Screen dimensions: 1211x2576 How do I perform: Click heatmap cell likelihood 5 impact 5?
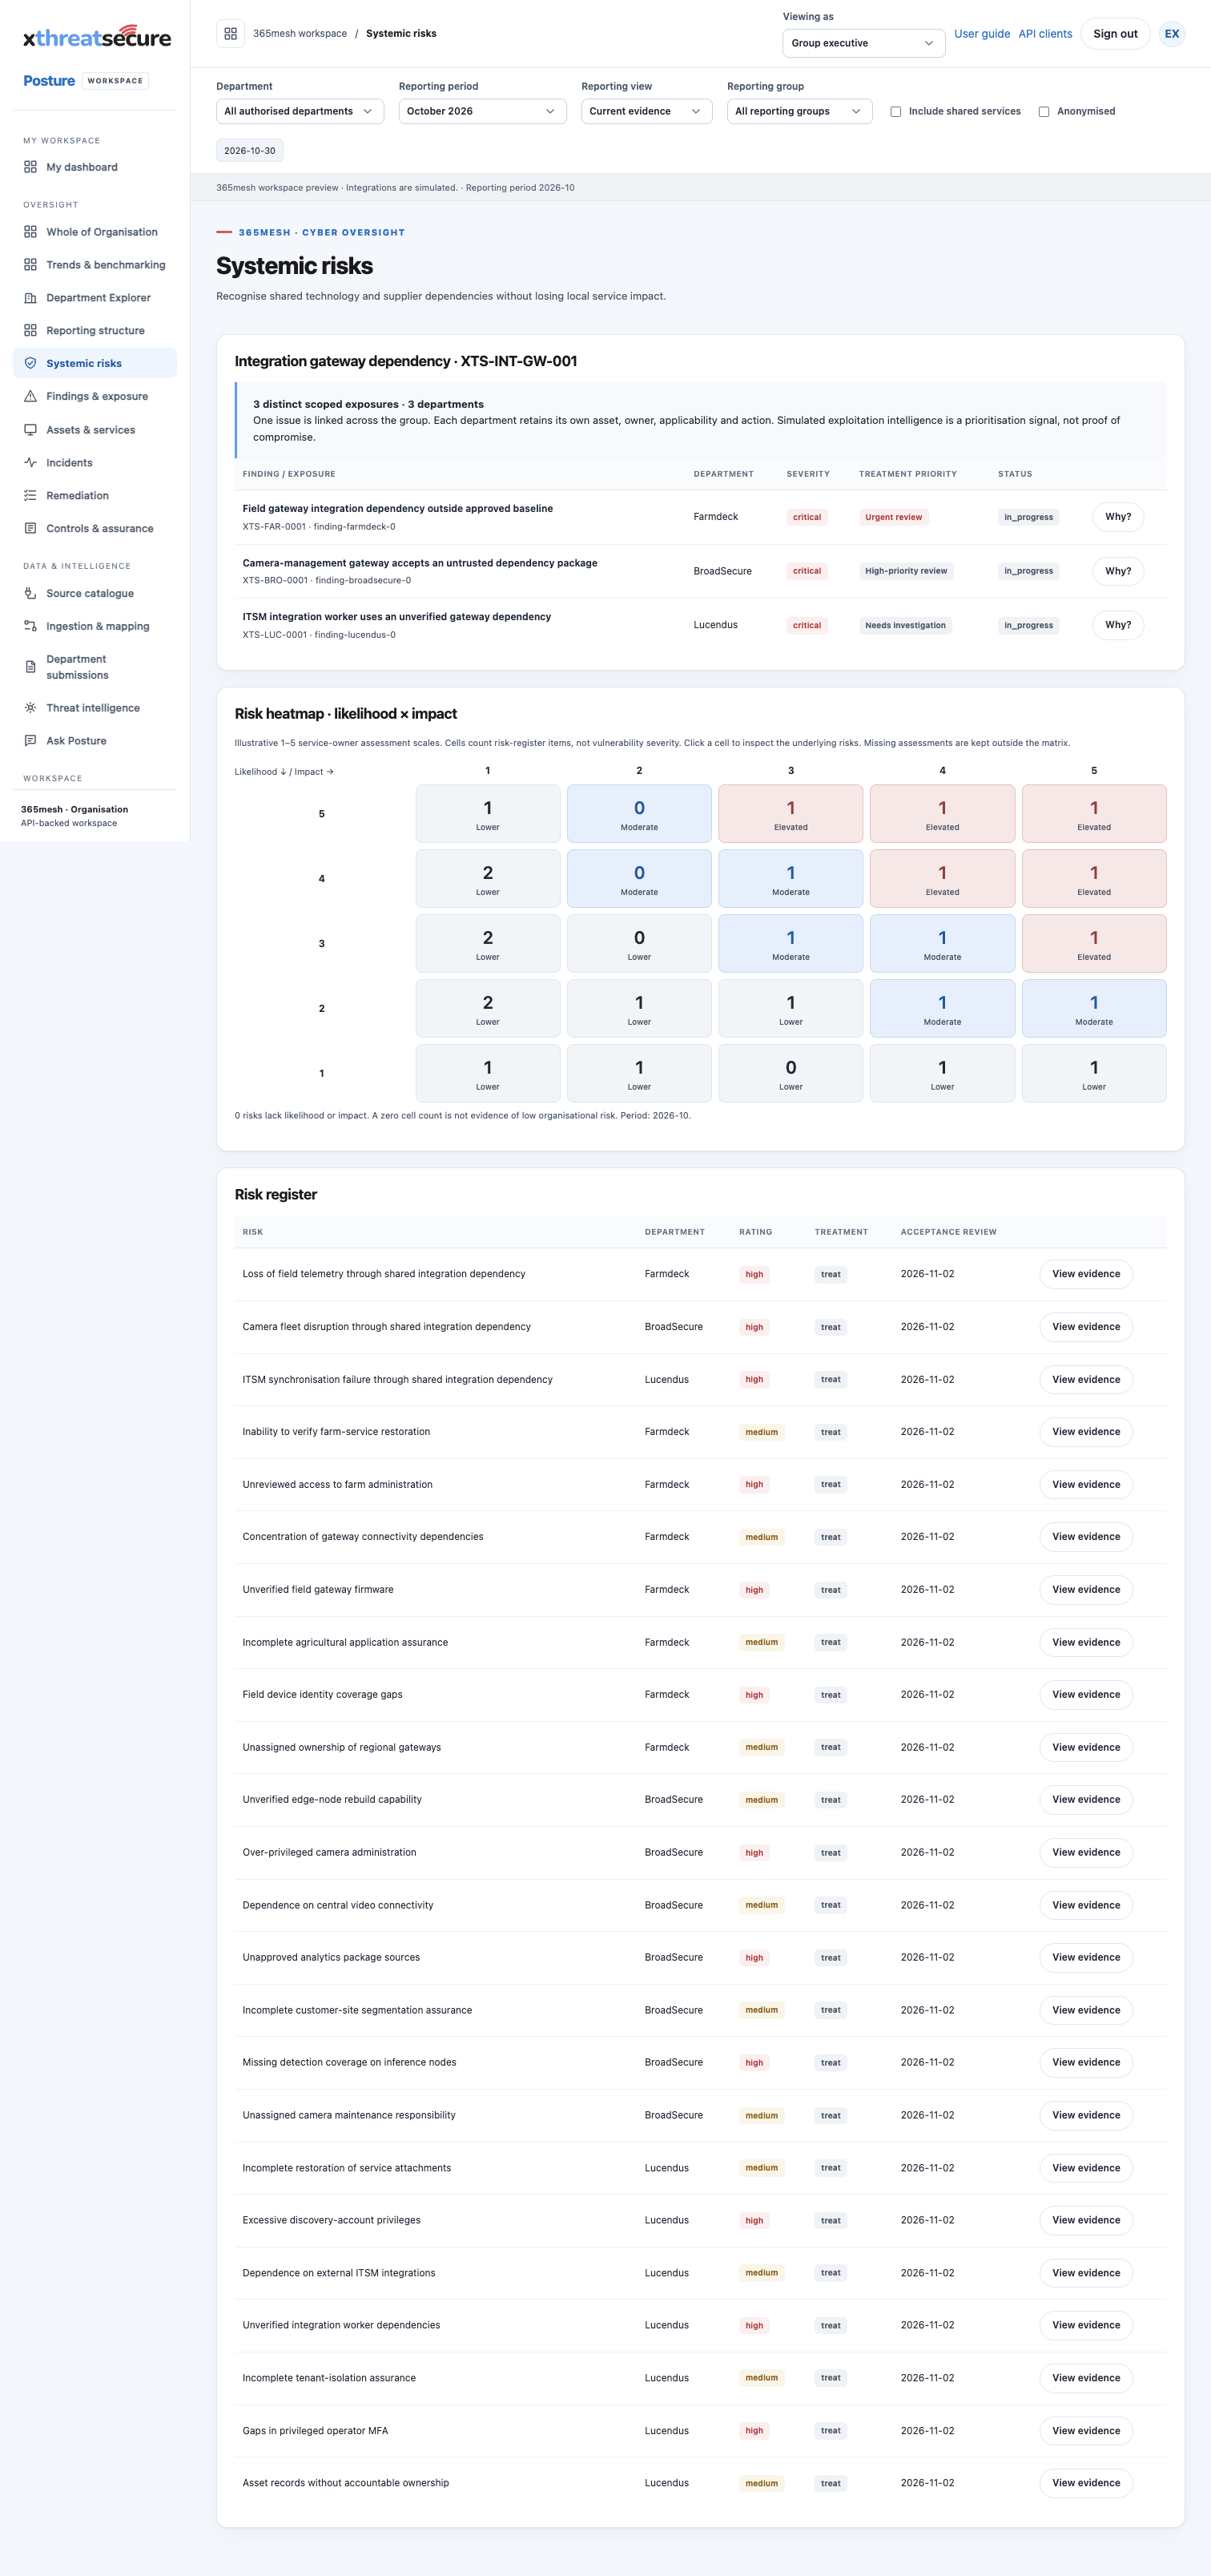1094,814
